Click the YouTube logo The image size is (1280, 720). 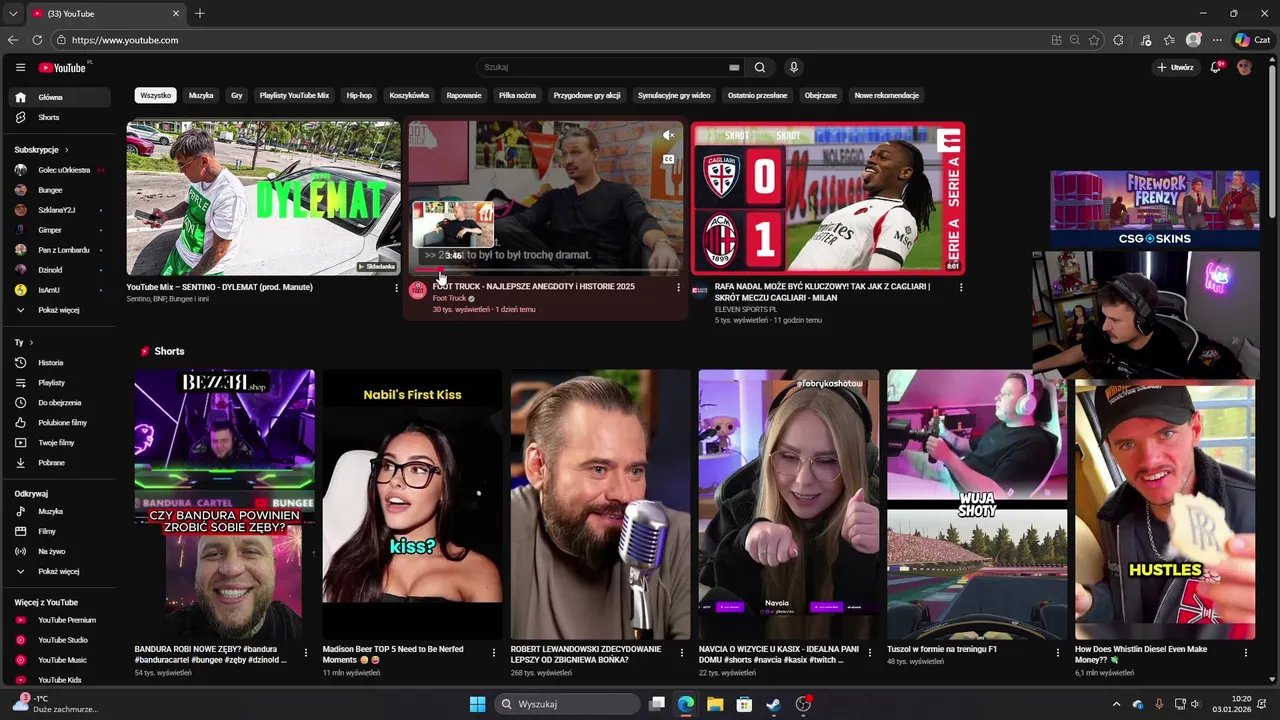64,67
